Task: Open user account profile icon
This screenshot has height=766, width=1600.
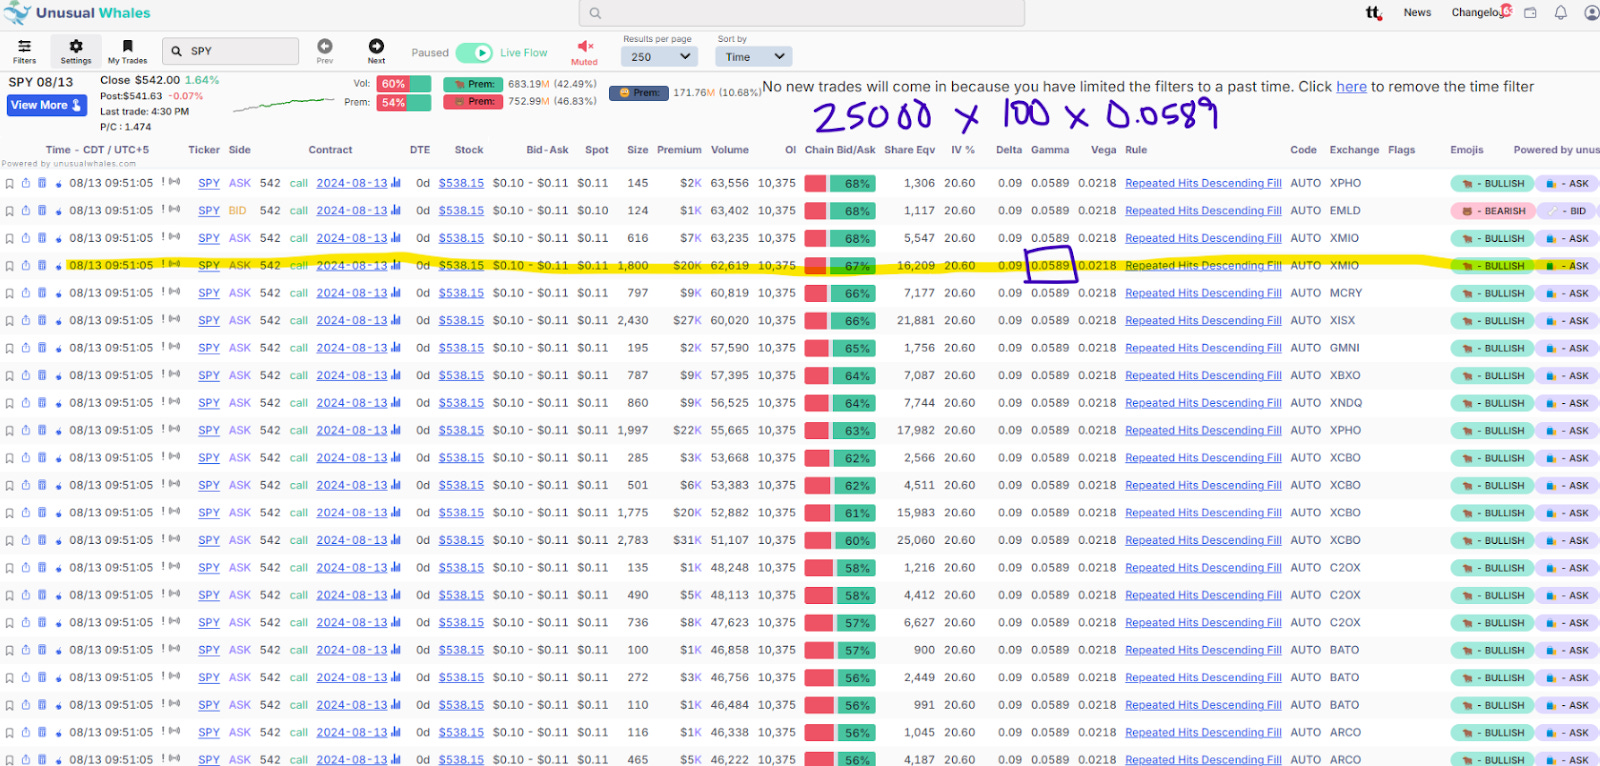Action: tap(1591, 13)
